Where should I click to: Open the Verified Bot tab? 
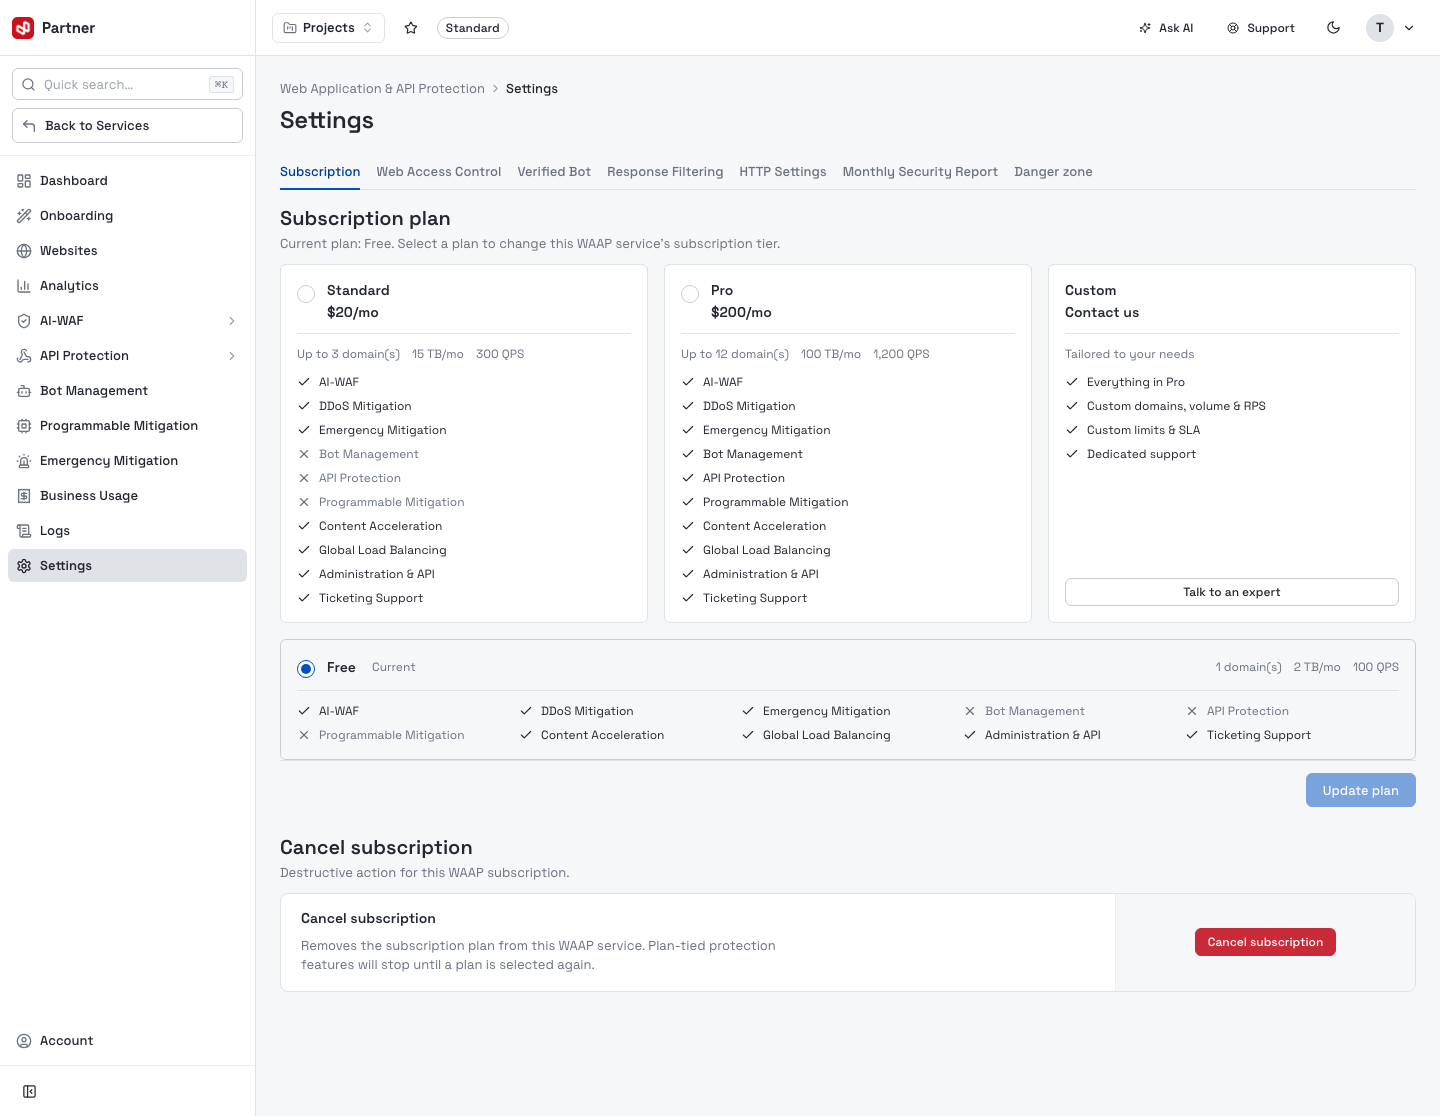tap(554, 172)
